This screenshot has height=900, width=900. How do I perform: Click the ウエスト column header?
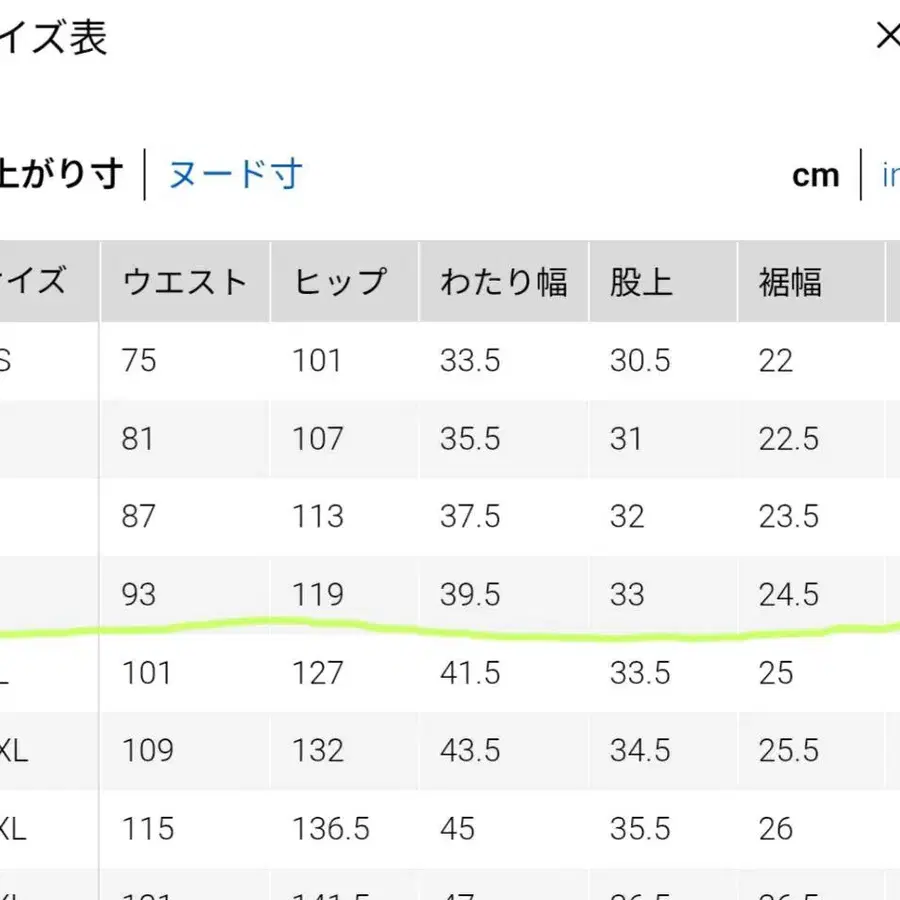click(x=184, y=281)
